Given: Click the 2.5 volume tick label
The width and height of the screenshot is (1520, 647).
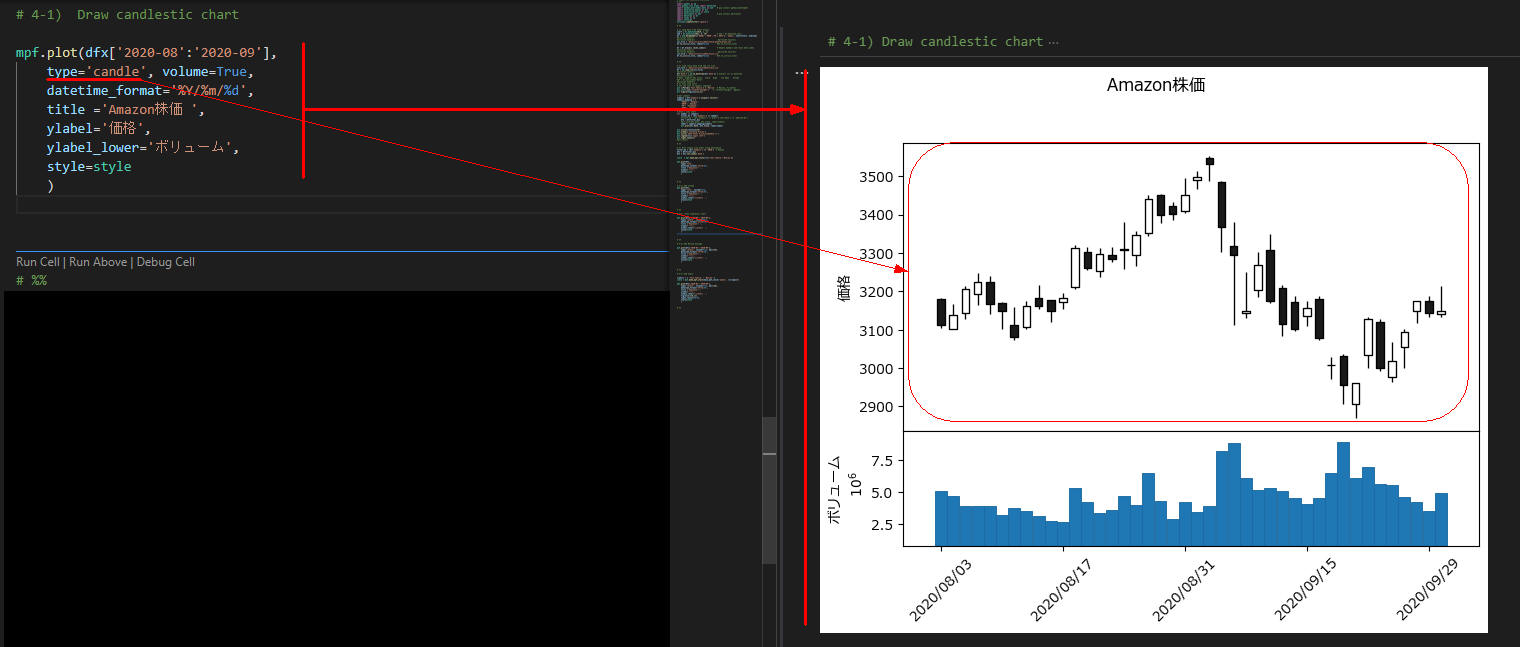Looking at the screenshot, I should click(882, 524).
